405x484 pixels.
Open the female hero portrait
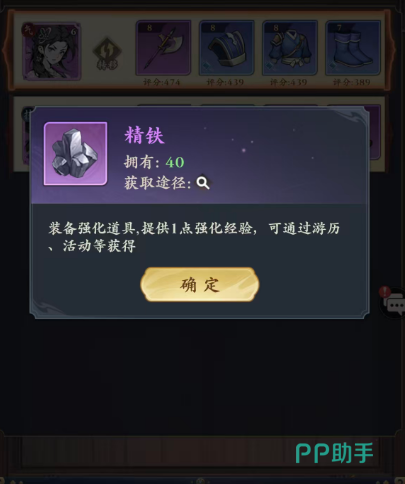[52, 51]
